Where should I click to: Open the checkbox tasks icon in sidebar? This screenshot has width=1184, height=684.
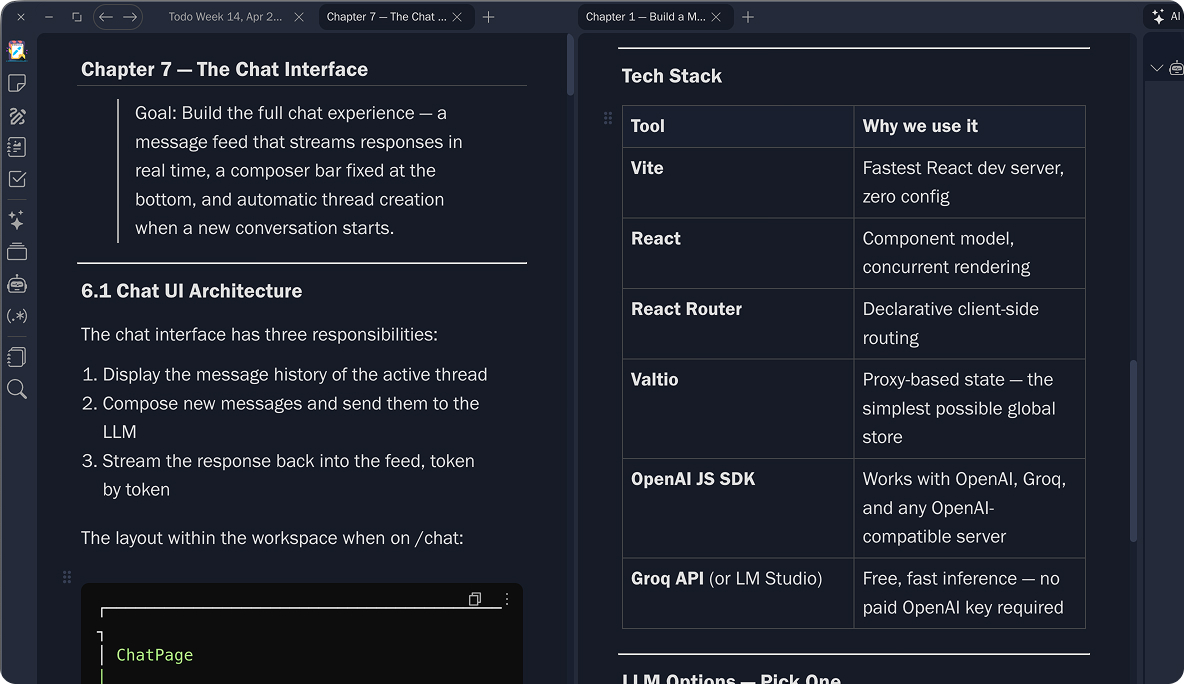17,179
